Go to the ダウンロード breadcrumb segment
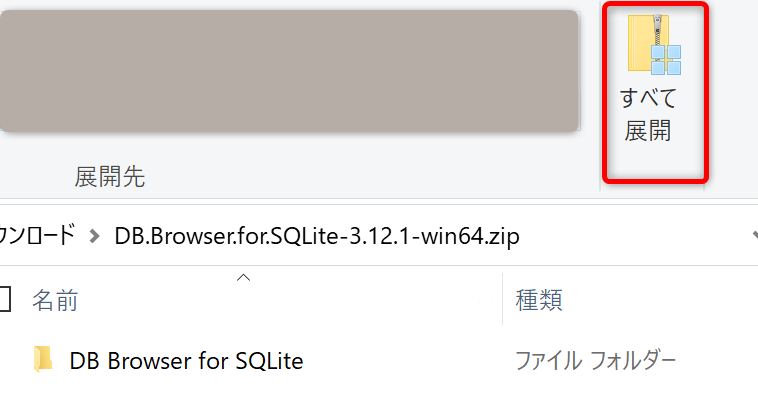 (x=37, y=235)
